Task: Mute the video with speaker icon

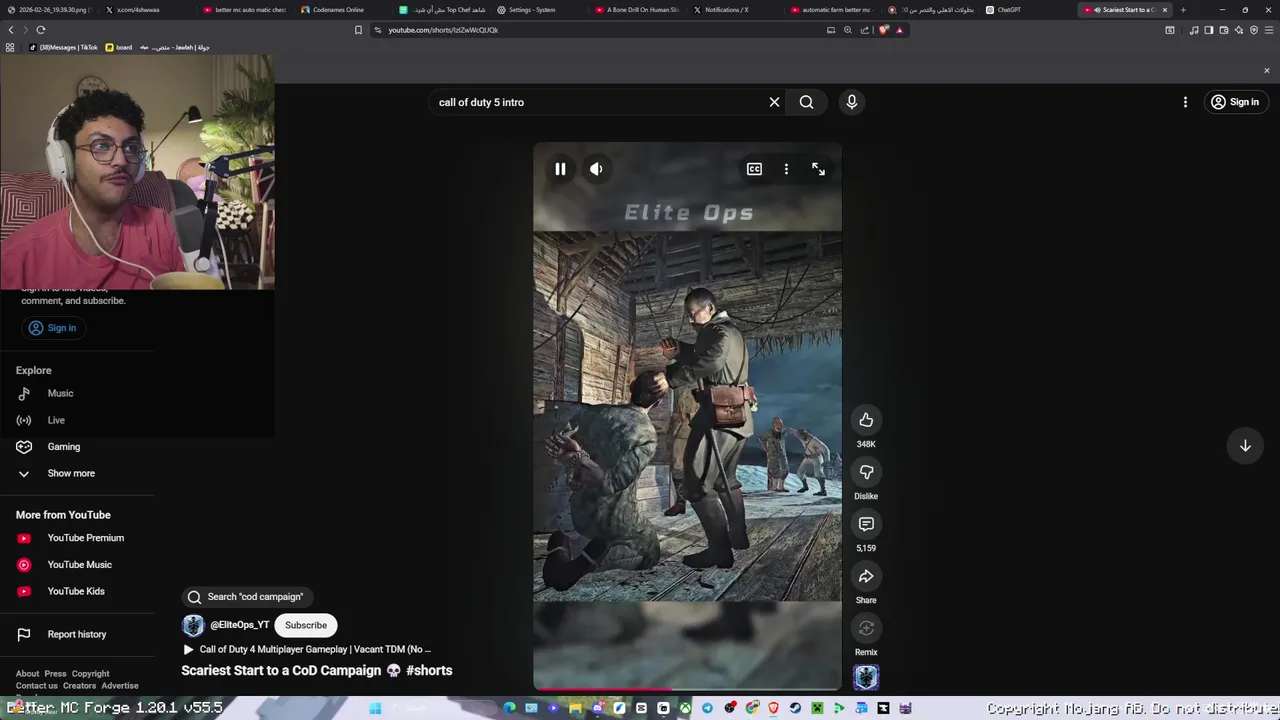Action: (x=596, y=169)
